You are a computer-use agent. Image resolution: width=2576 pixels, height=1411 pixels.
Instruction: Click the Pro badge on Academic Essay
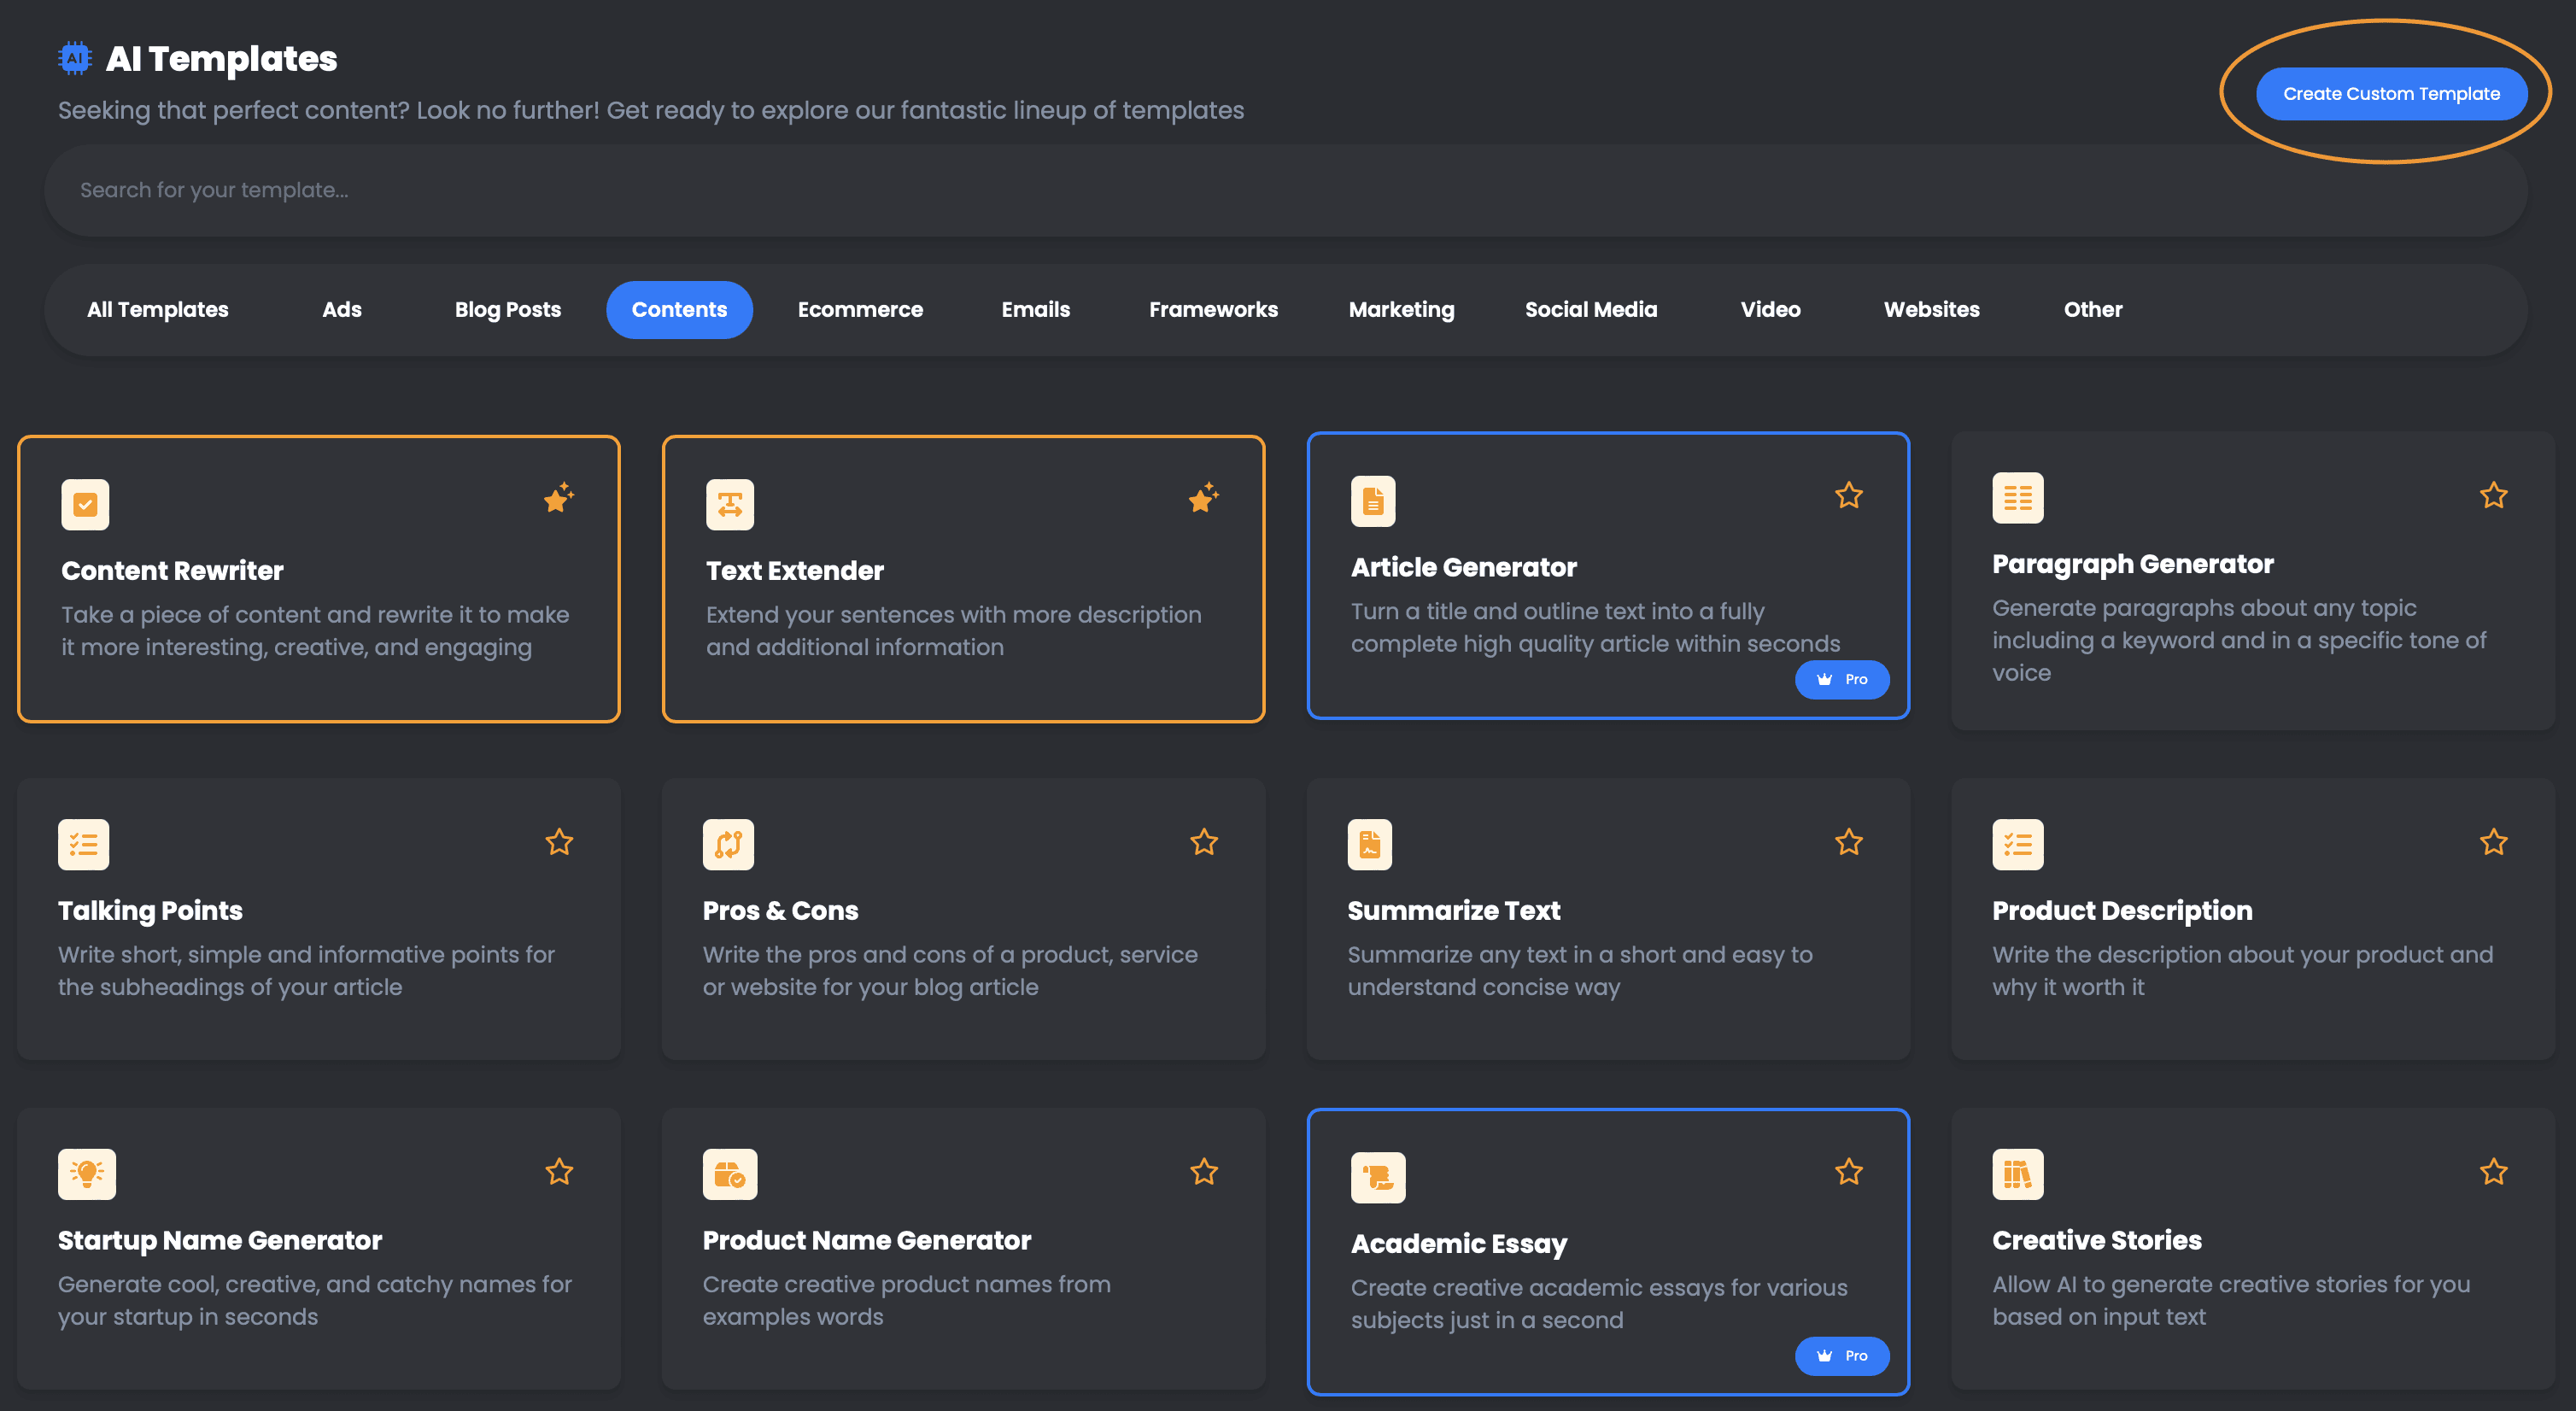click(1842, 1356)
